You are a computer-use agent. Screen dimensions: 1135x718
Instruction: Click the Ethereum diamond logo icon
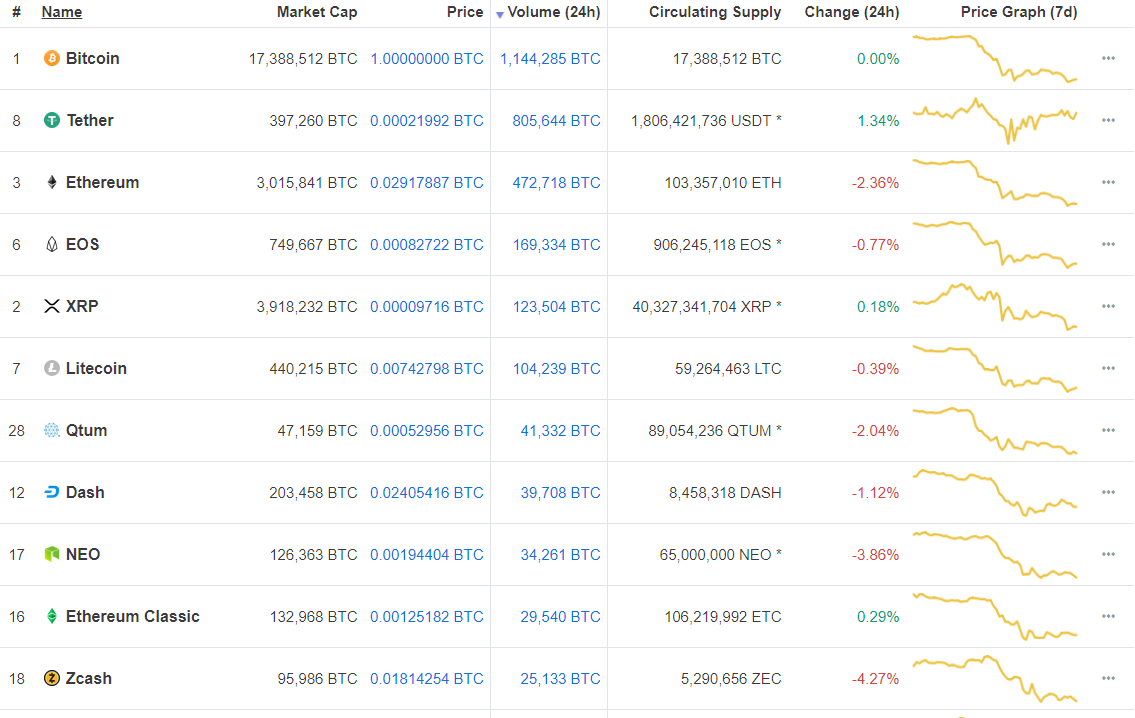coord(52,183)
